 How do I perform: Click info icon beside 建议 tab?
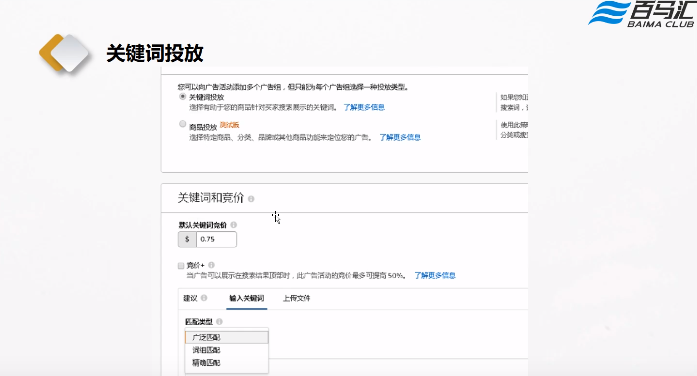tap(204, 298)
